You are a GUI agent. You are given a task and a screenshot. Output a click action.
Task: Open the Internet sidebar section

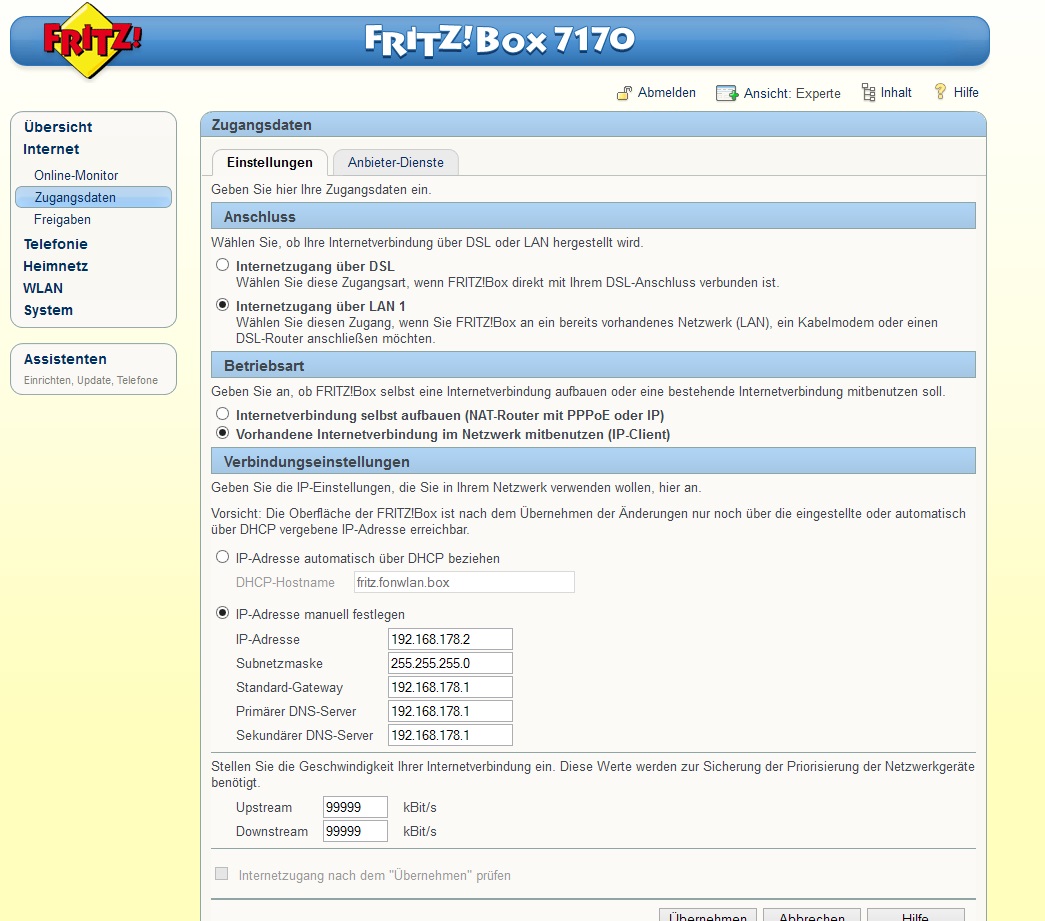point(51,149)
